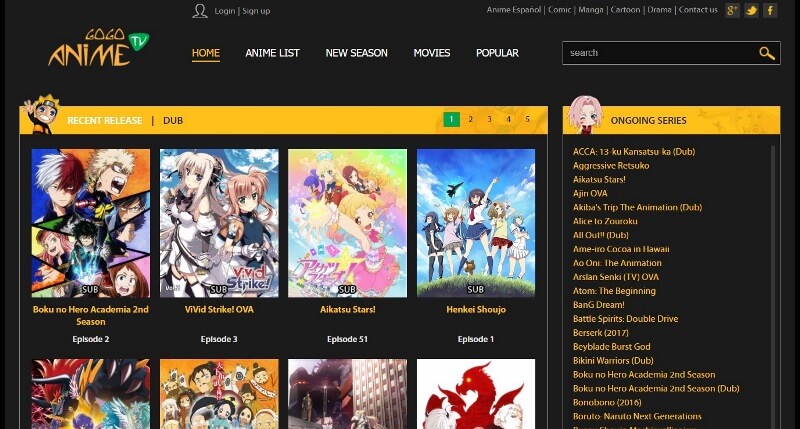Open All Out!! (Dub) link
800x429 pixels.
[601, 235]
